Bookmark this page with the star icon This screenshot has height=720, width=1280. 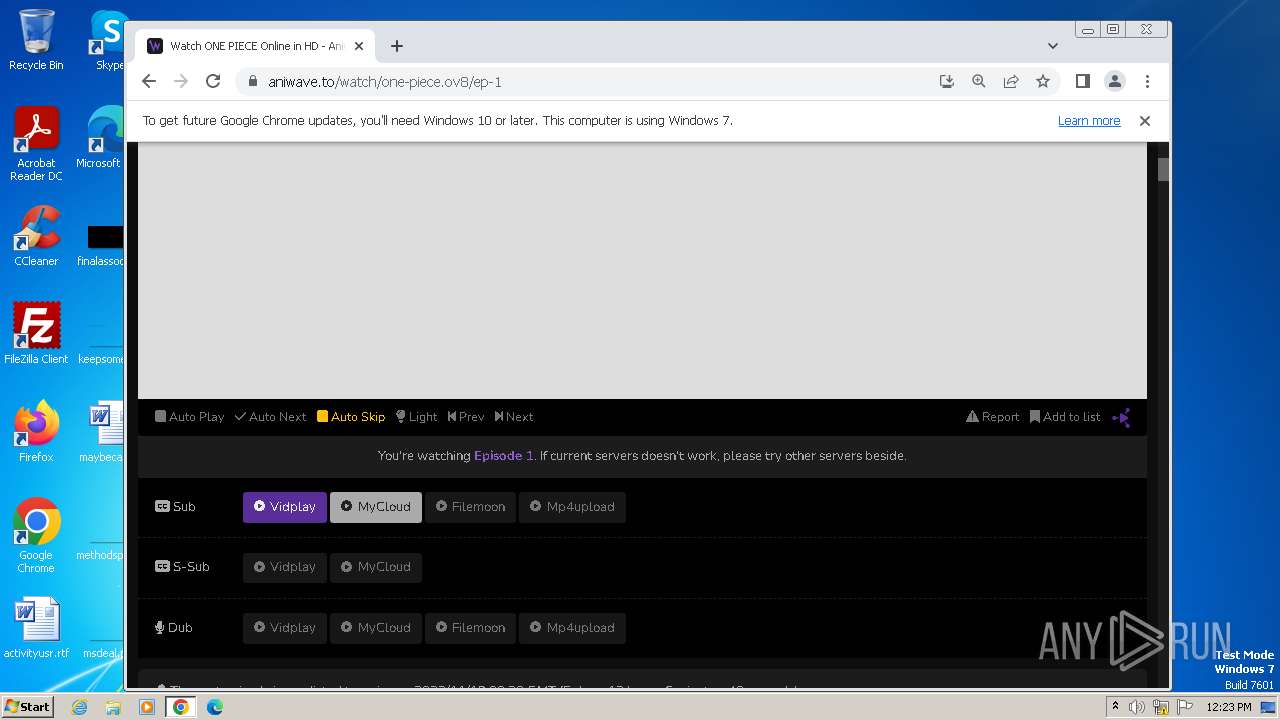[1043, 82]
